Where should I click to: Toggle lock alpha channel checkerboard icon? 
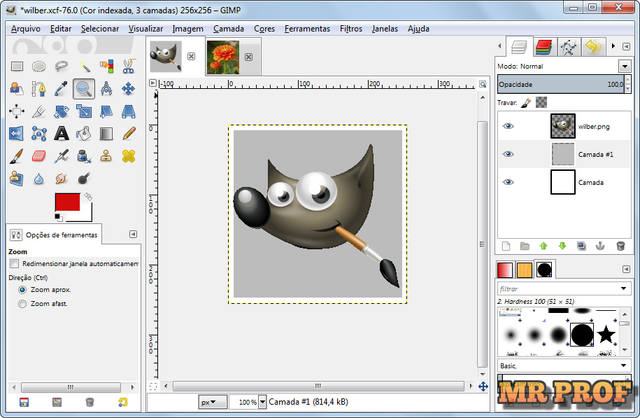541,102
